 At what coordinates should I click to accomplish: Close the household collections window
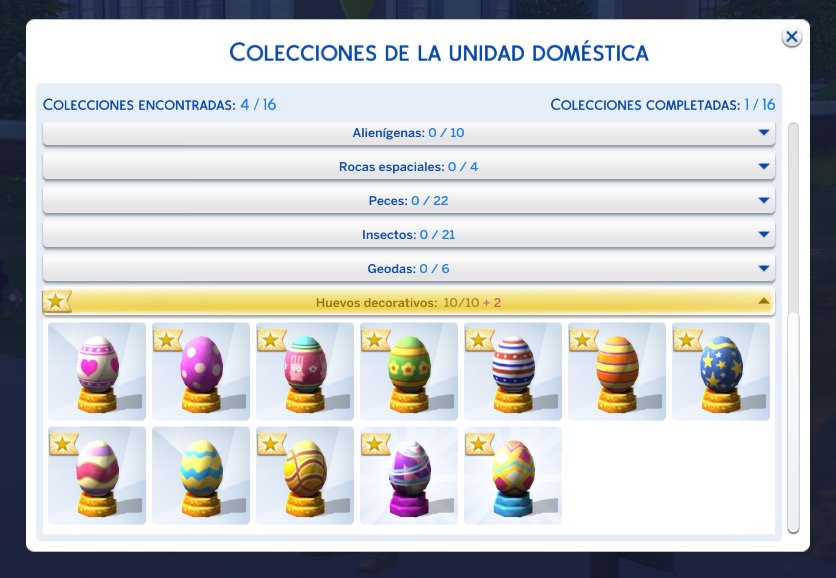click(x=791, y=37)
